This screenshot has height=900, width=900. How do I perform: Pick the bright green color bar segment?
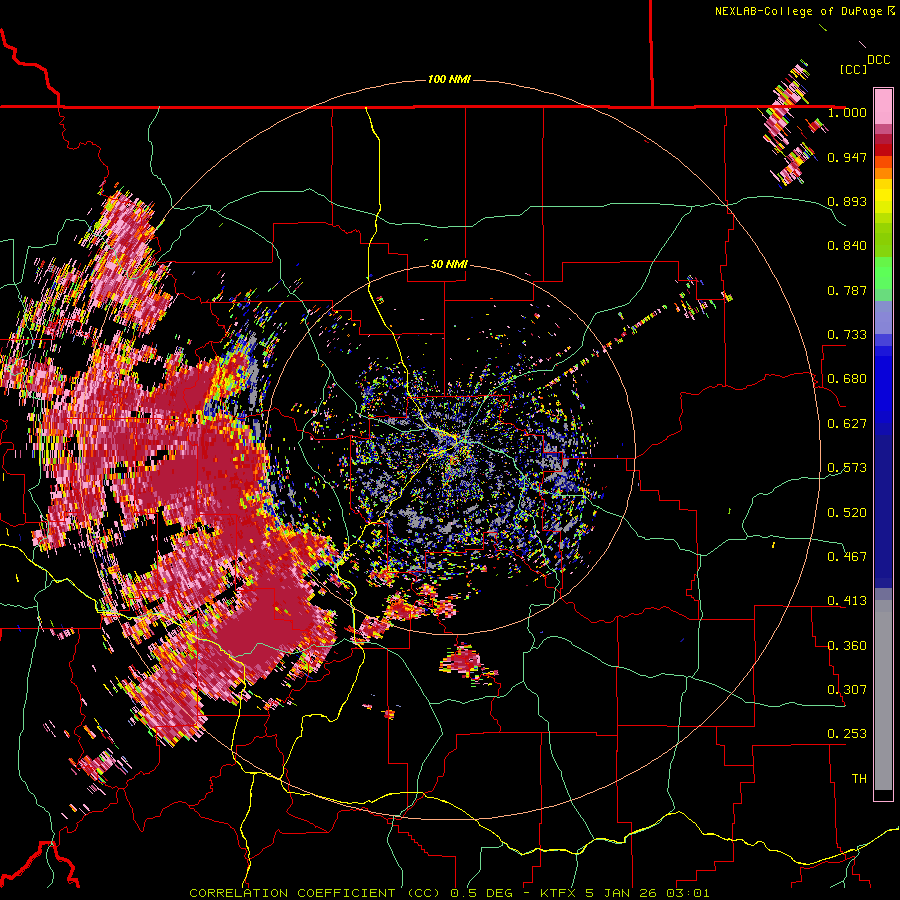(x=883, y=273)
